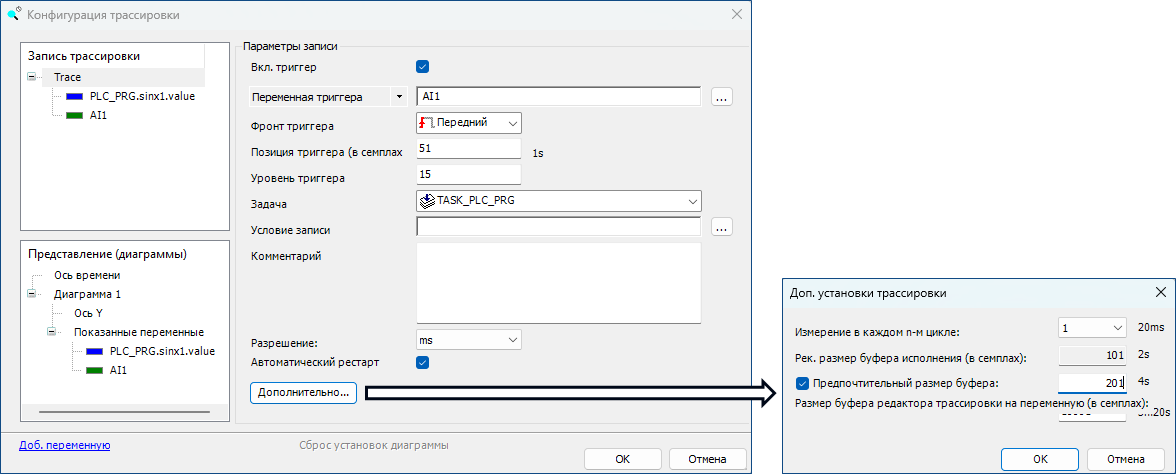This screenshot has width=1176, height=474.
Task: Click the blue PLC_PRG.sinx1.value color marker in Trace tree
Action: coord(73,97)
